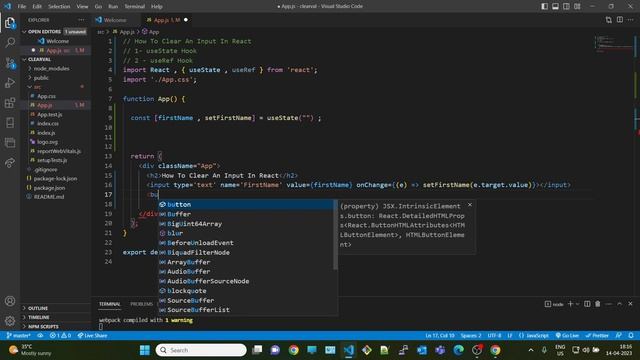
Task: Click the Windows taskbar Search box
Action: point(201,350)
